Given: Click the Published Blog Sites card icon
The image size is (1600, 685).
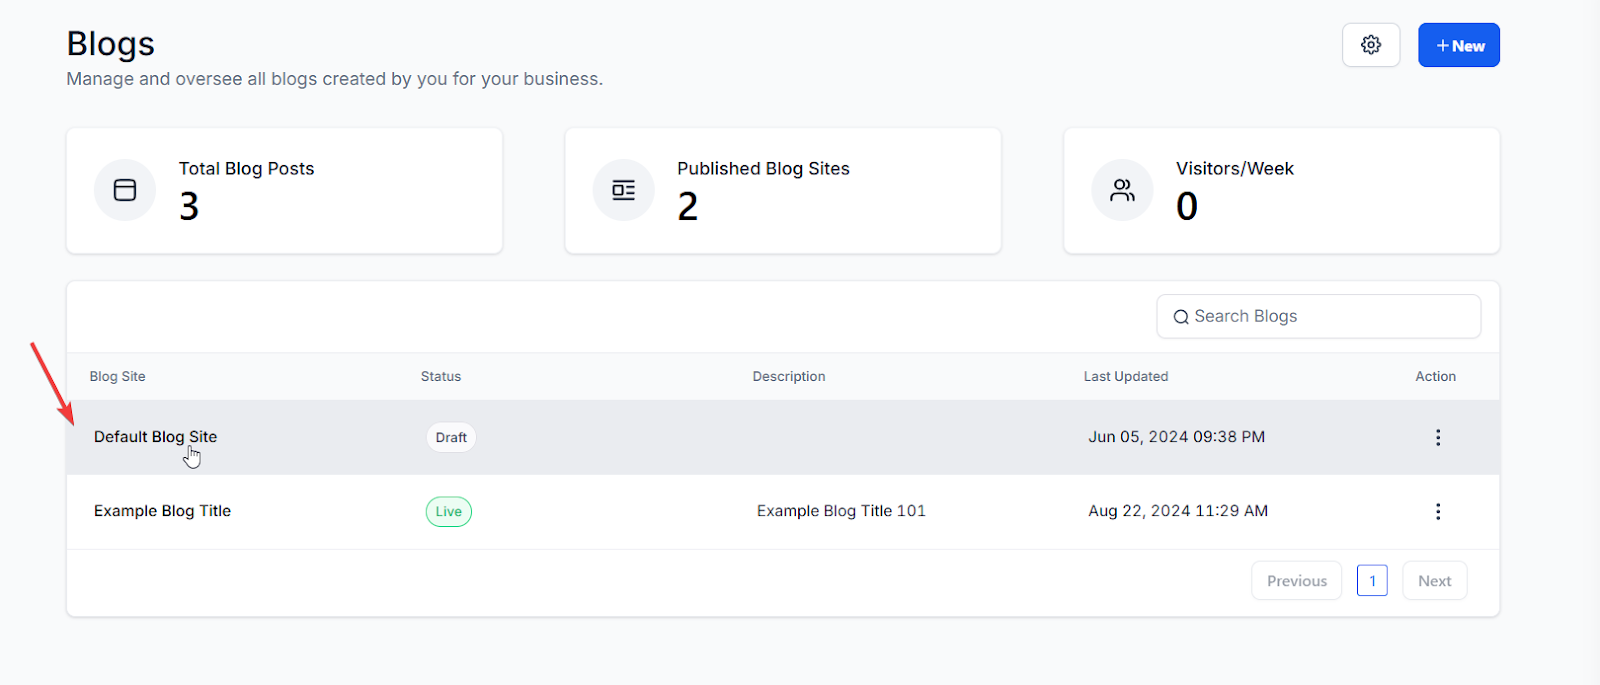Looking at the screenshot, I should coord(623,190).
